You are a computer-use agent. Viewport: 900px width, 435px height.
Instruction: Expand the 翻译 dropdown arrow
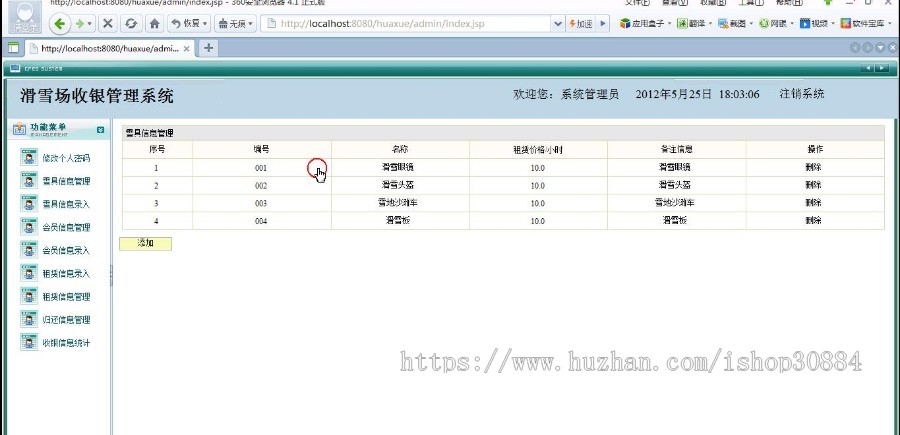(710, 24)
